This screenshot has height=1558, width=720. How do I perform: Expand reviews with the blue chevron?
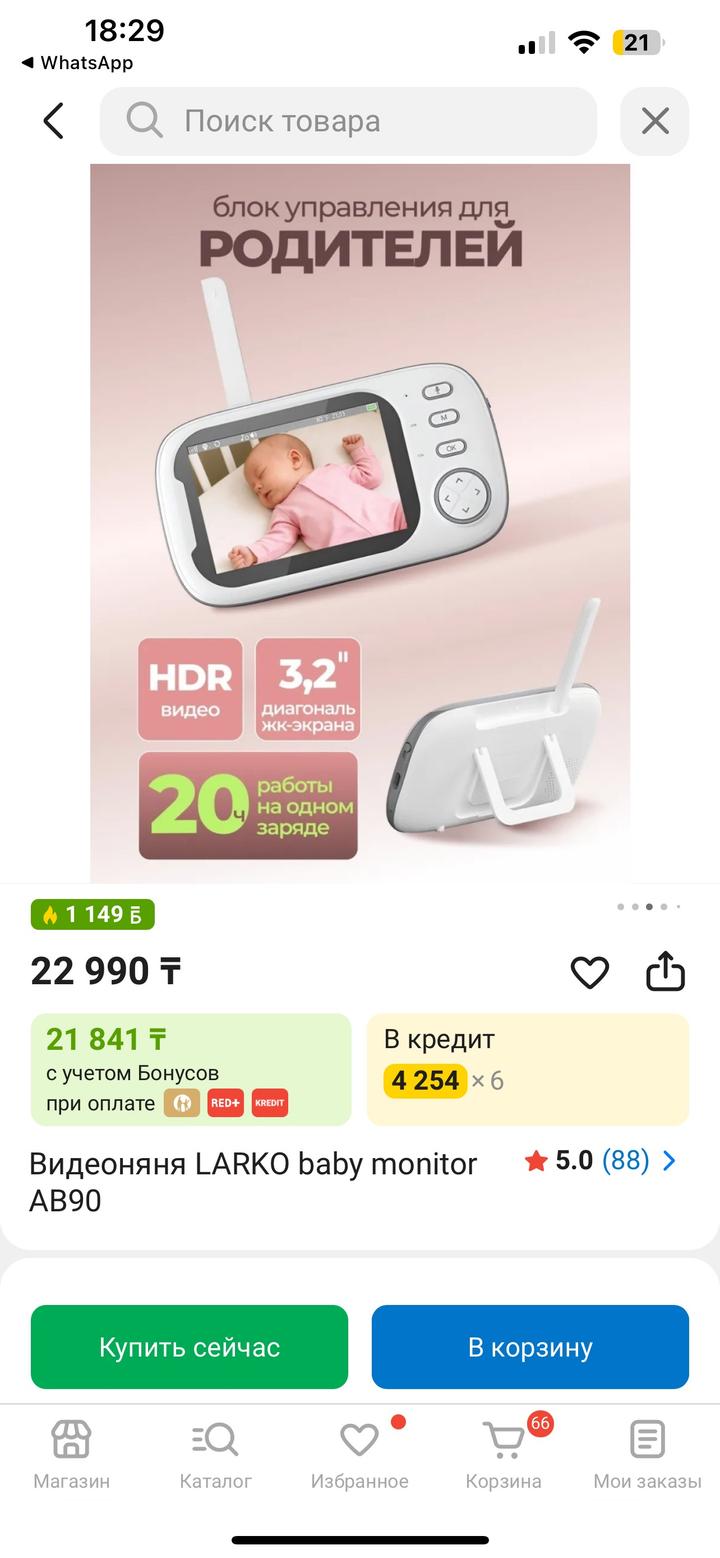(670, 1161)
